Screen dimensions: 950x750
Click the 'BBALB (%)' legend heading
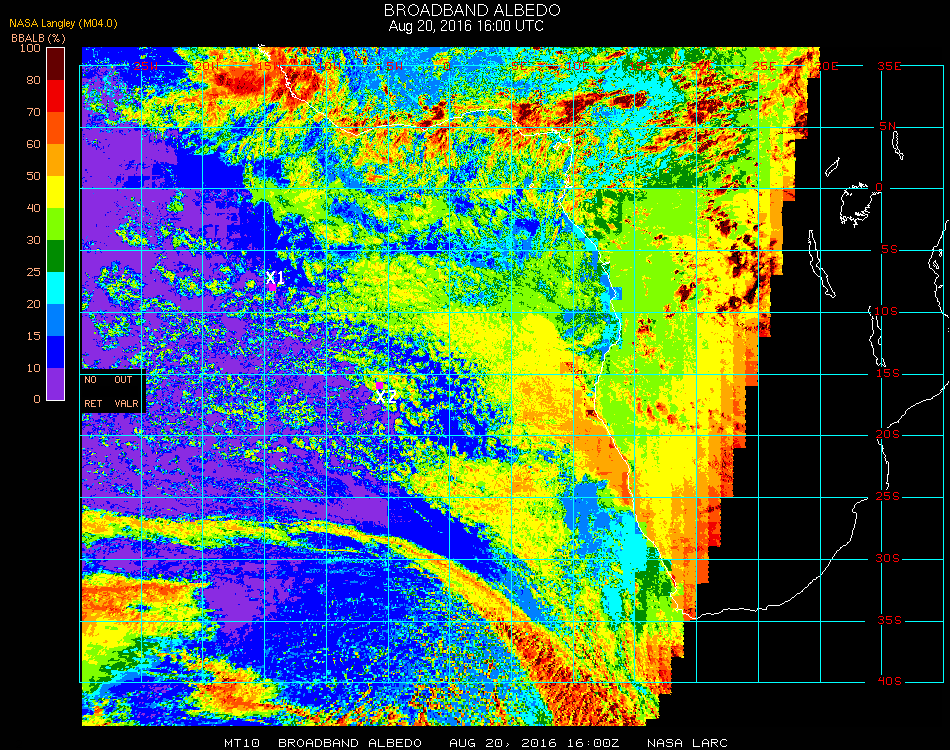point(38,38)
